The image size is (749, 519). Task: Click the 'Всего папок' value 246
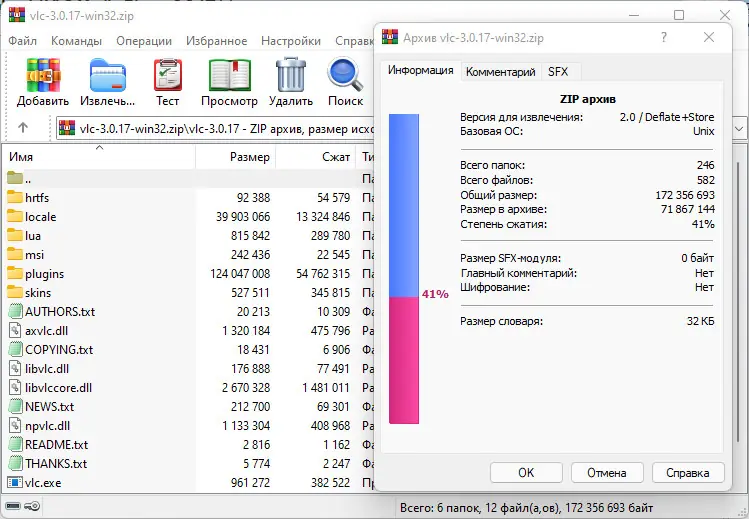pos(706,165)
